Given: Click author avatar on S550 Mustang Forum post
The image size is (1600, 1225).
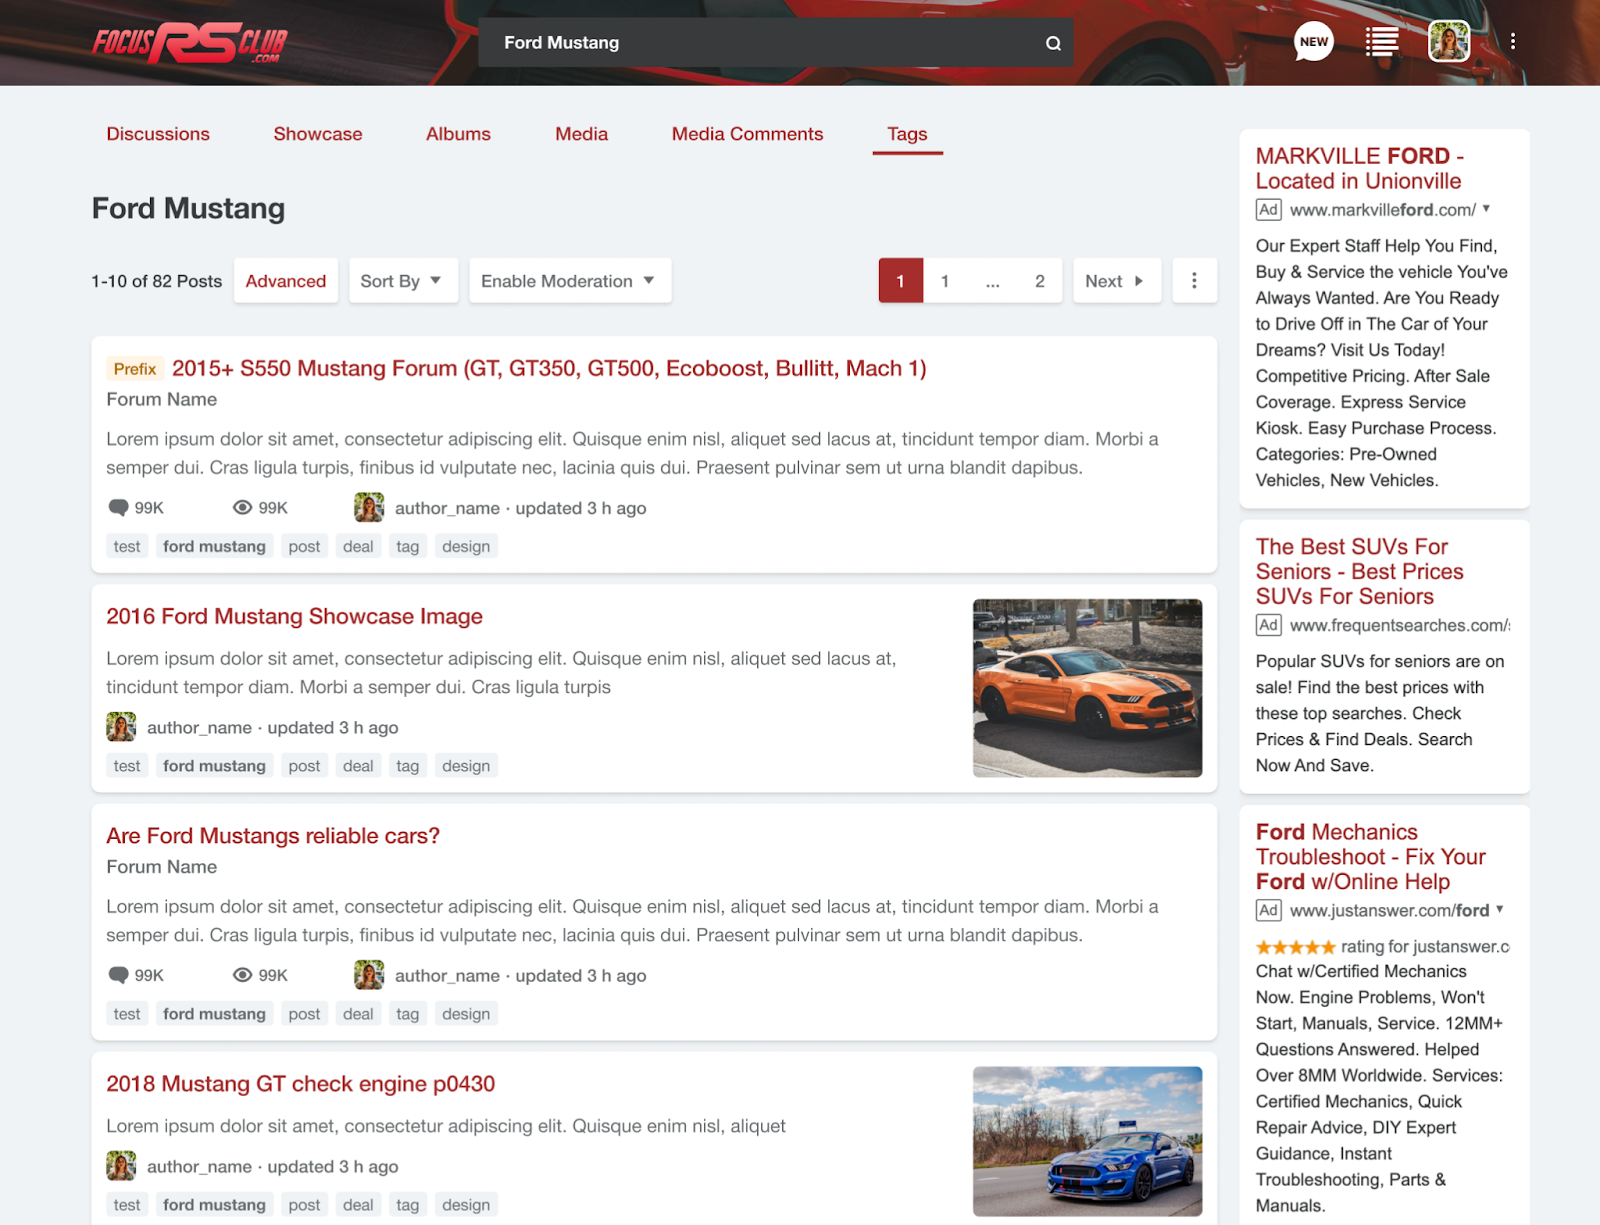Looking at the screenshot, I should tap(369, 507).
